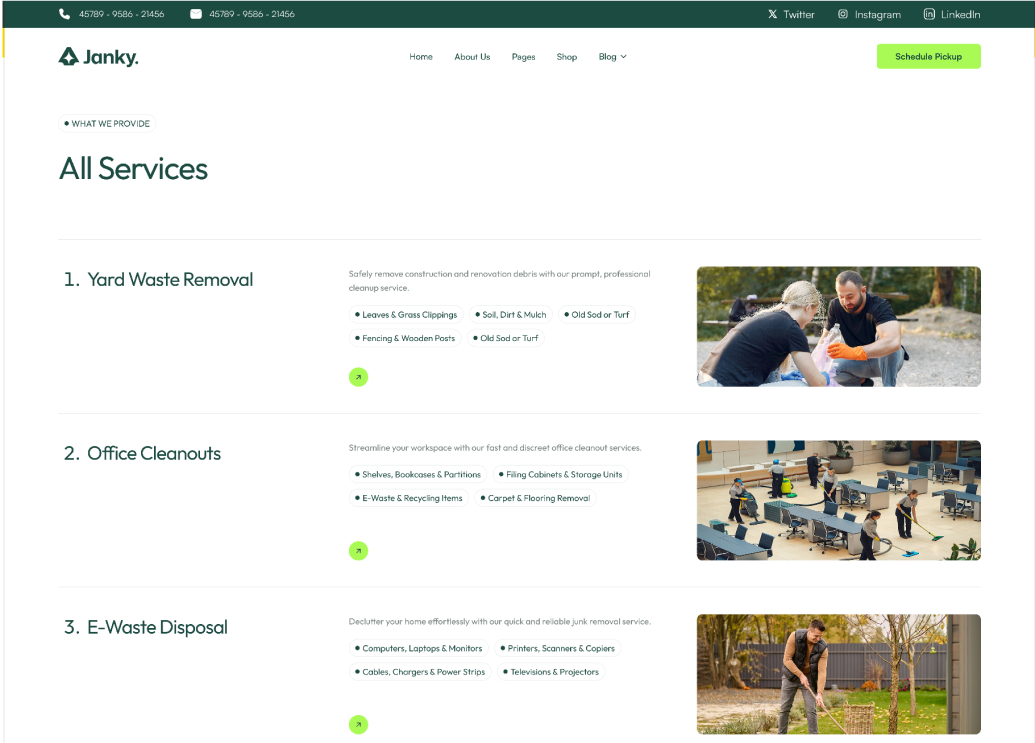Open About Us menu item
This screenshot has width=1035, height=743.
(472, 57)
